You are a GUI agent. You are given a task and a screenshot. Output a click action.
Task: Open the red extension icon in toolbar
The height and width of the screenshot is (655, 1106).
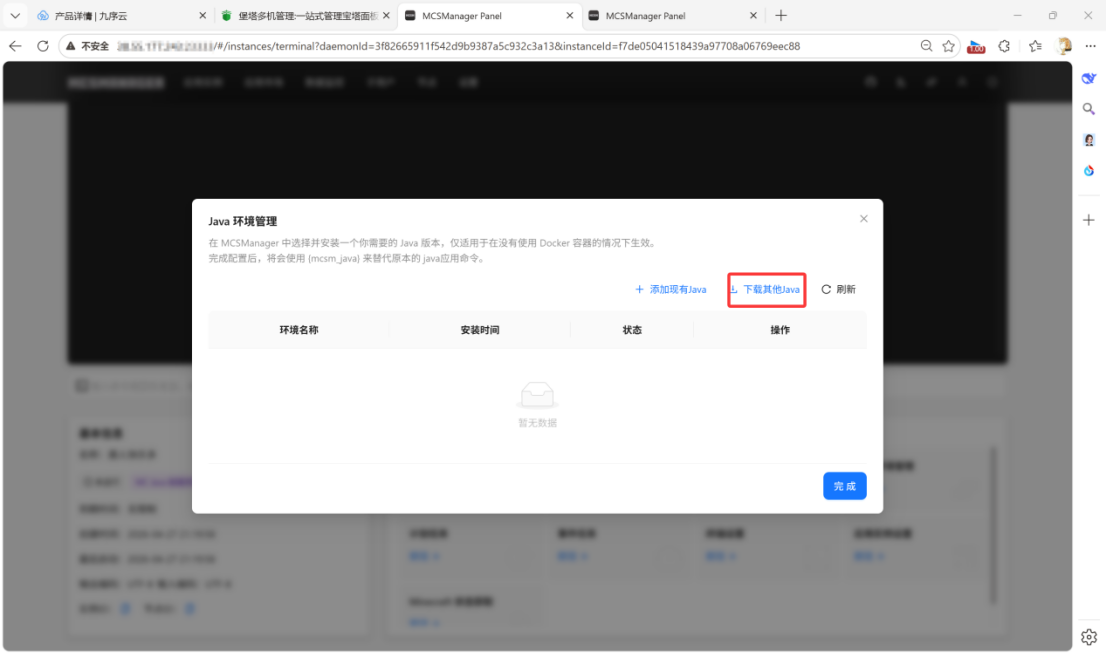tap(976, 47)
